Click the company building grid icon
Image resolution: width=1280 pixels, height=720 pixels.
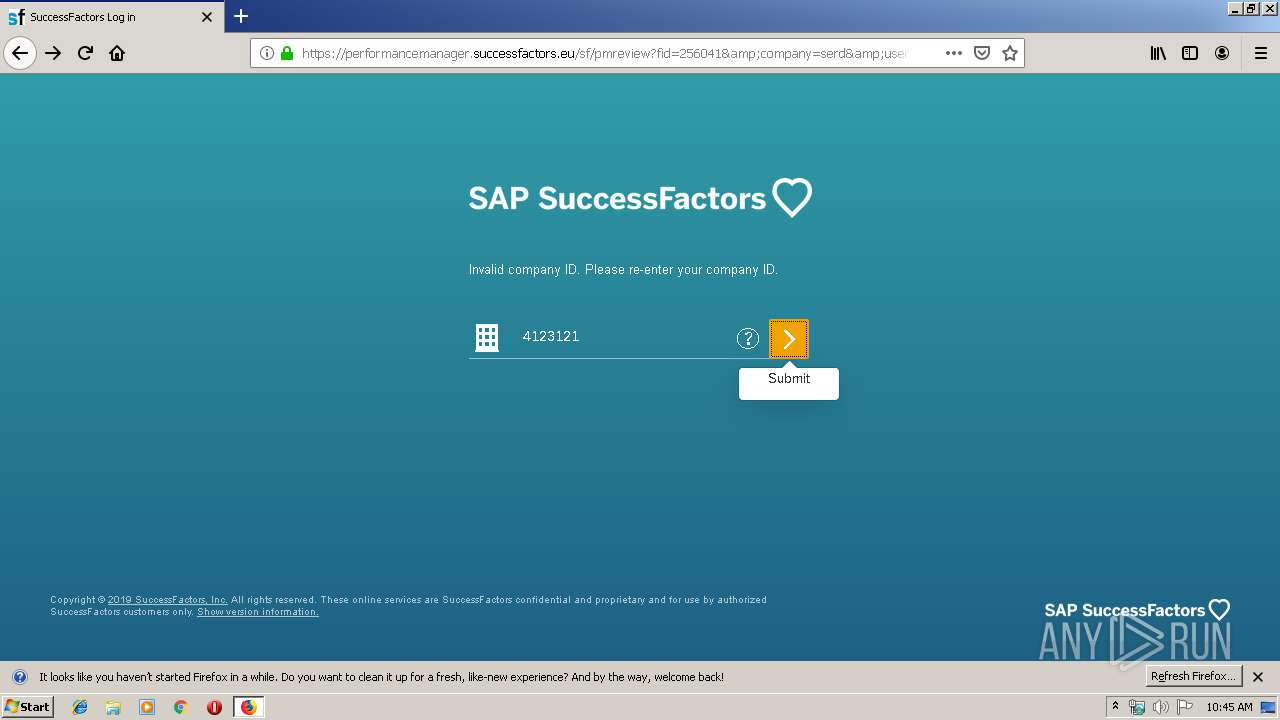click(487, 338)
